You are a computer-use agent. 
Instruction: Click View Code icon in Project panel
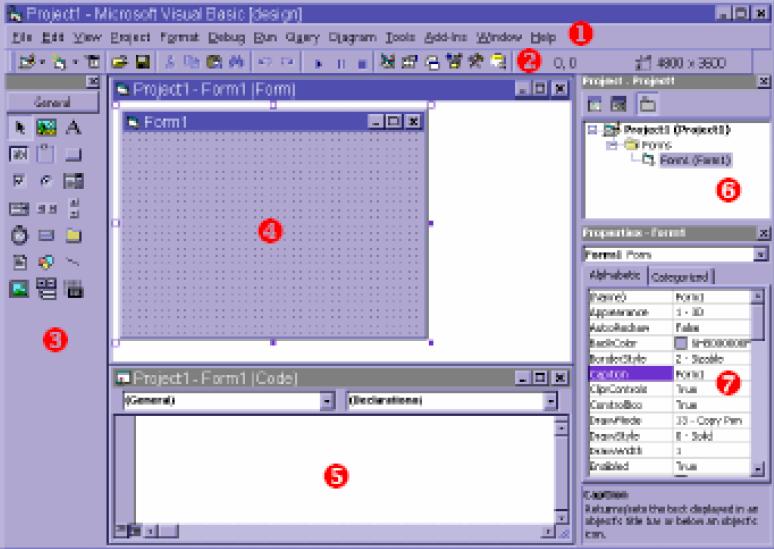(x=595, y=104)
